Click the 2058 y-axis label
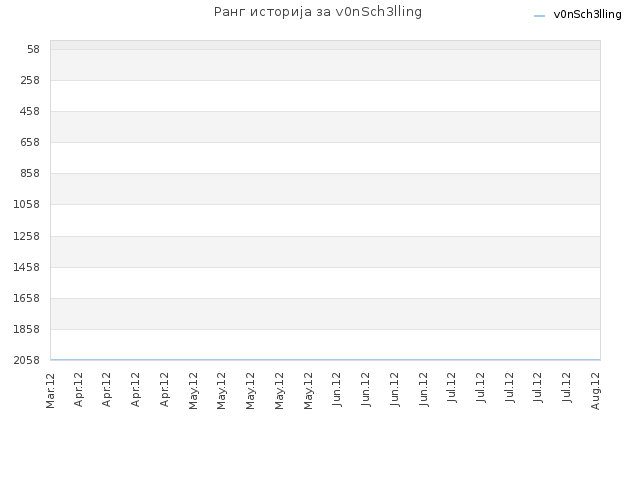This screenshot has height=480, width=640. (27, 360)
